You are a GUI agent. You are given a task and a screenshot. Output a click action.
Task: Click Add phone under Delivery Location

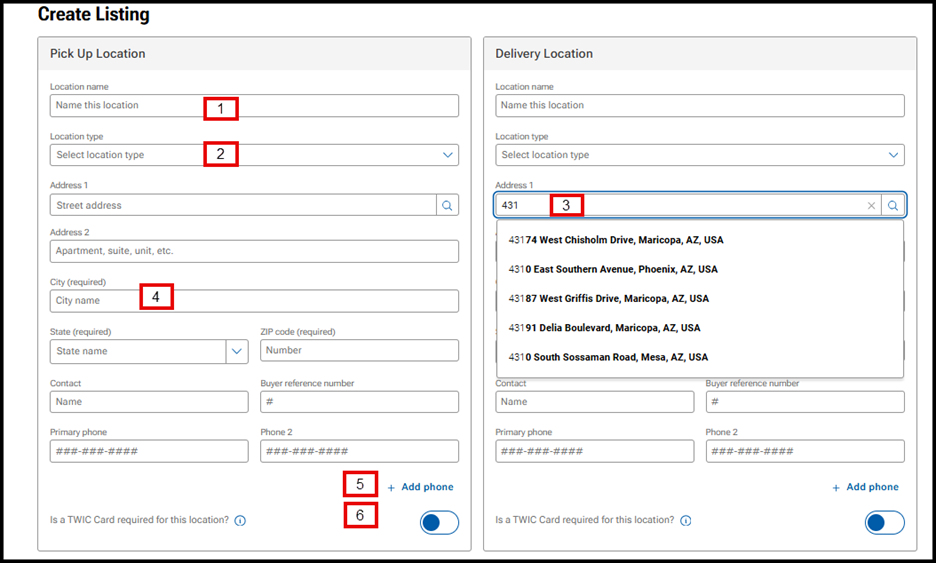(x=865, y=487)
